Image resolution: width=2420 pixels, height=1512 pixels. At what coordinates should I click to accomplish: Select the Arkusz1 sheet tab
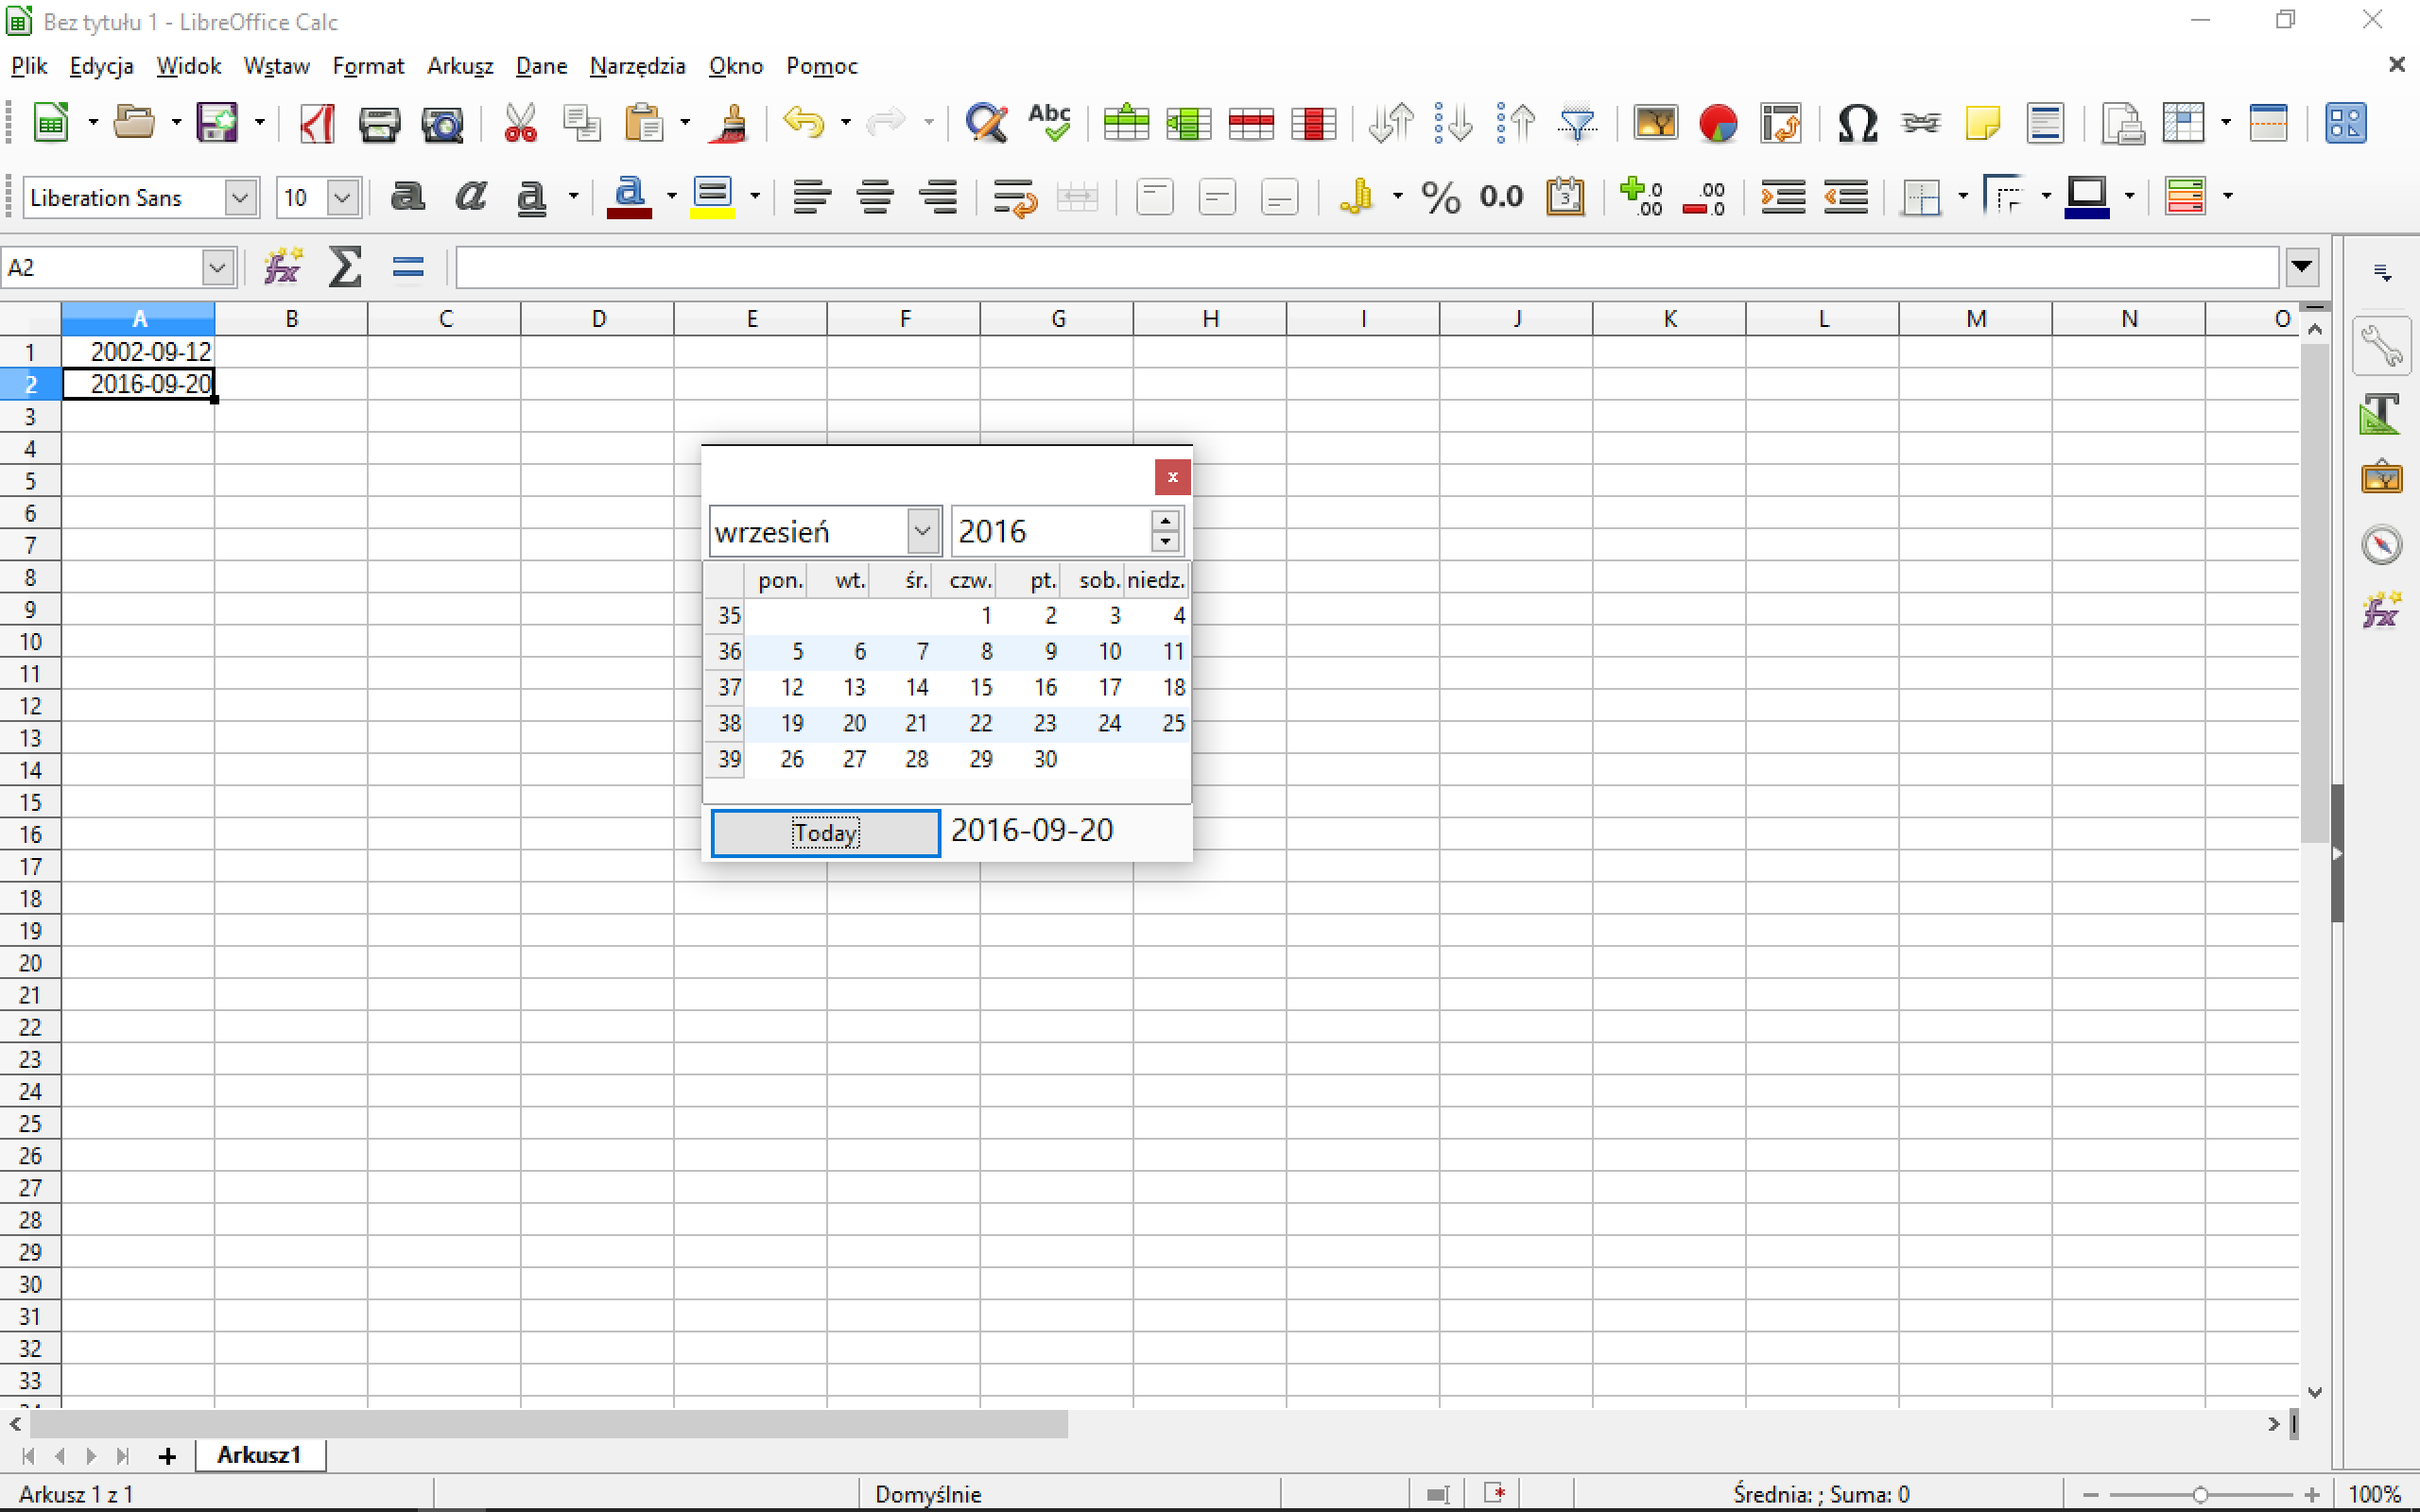point(259,1454)
